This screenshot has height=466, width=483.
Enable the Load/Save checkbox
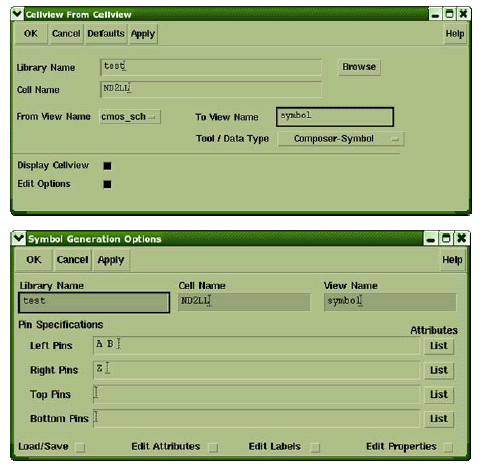click(x=80, y=448)
